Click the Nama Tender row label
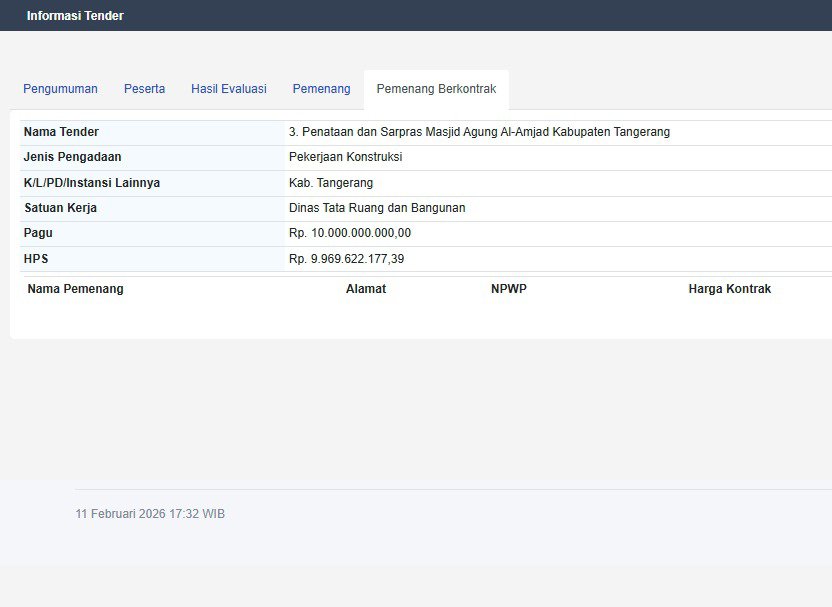Viewport: 832px width, 607px height. coord(61,132)
